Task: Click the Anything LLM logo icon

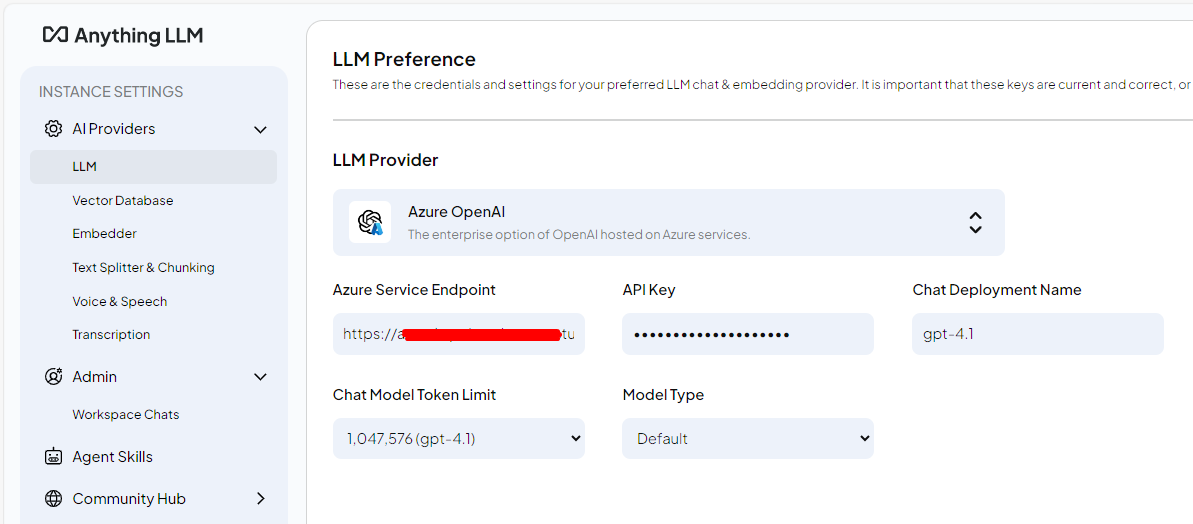Action: 56,35
